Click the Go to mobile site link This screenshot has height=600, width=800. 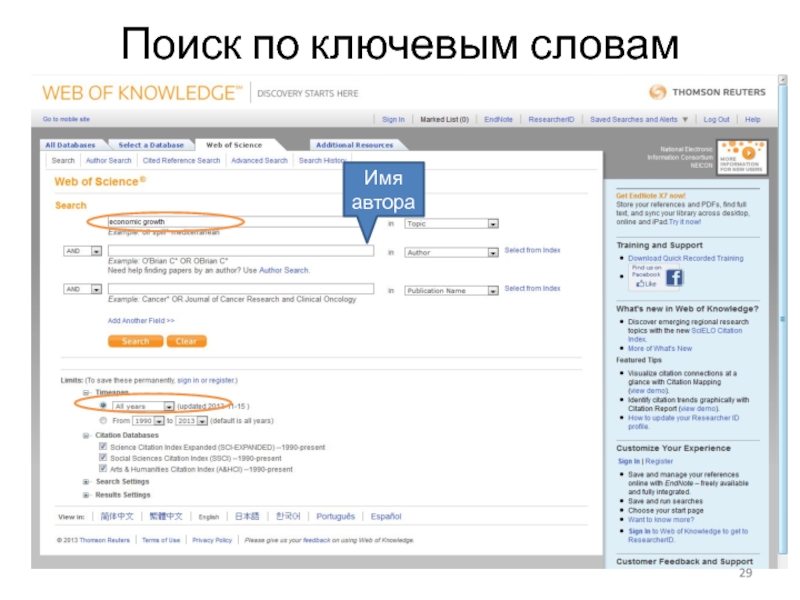(x=66, y=119)
